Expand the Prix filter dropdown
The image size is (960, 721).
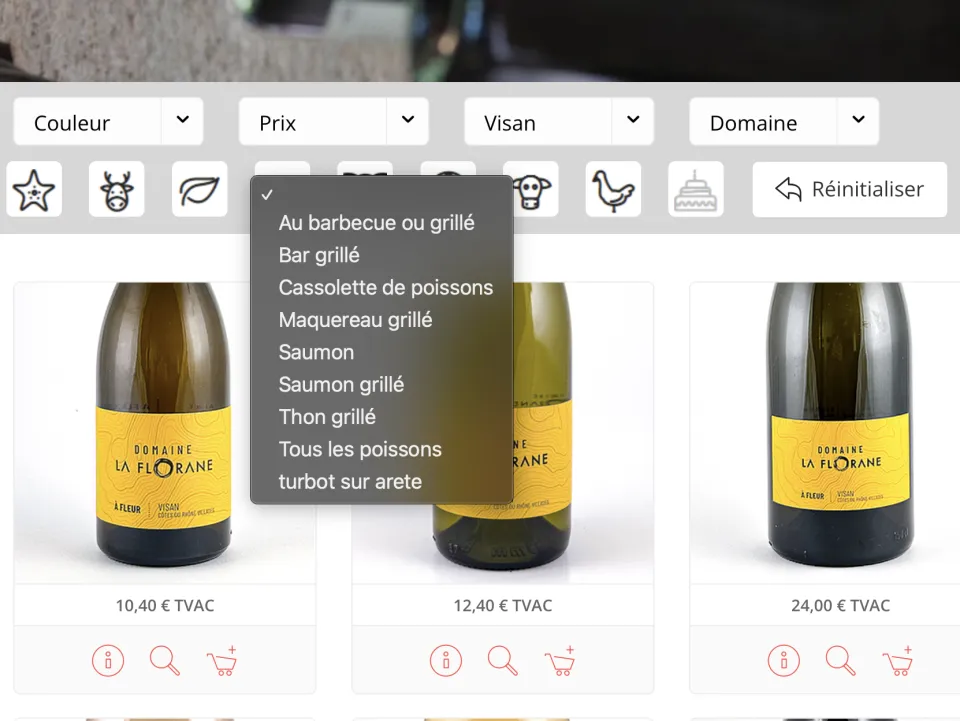pos(334,121)
